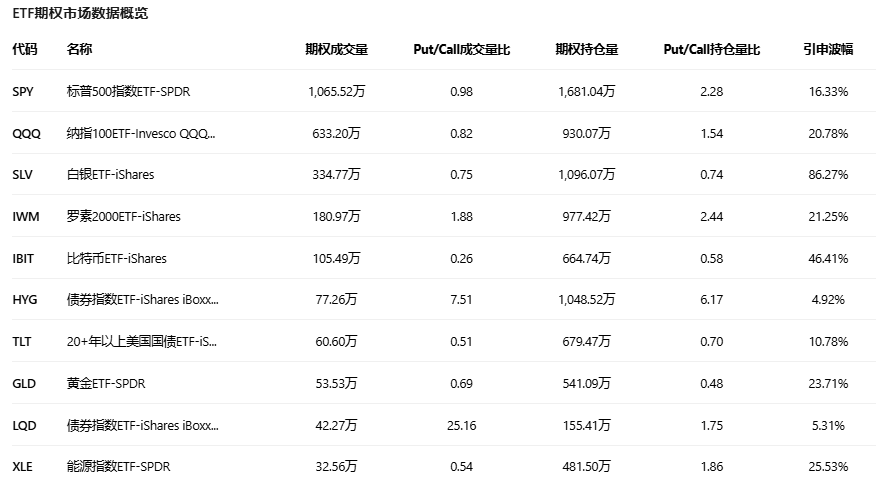Click the XLE ticker code
The image size is (888, 490).
click(x=22, y=466)
